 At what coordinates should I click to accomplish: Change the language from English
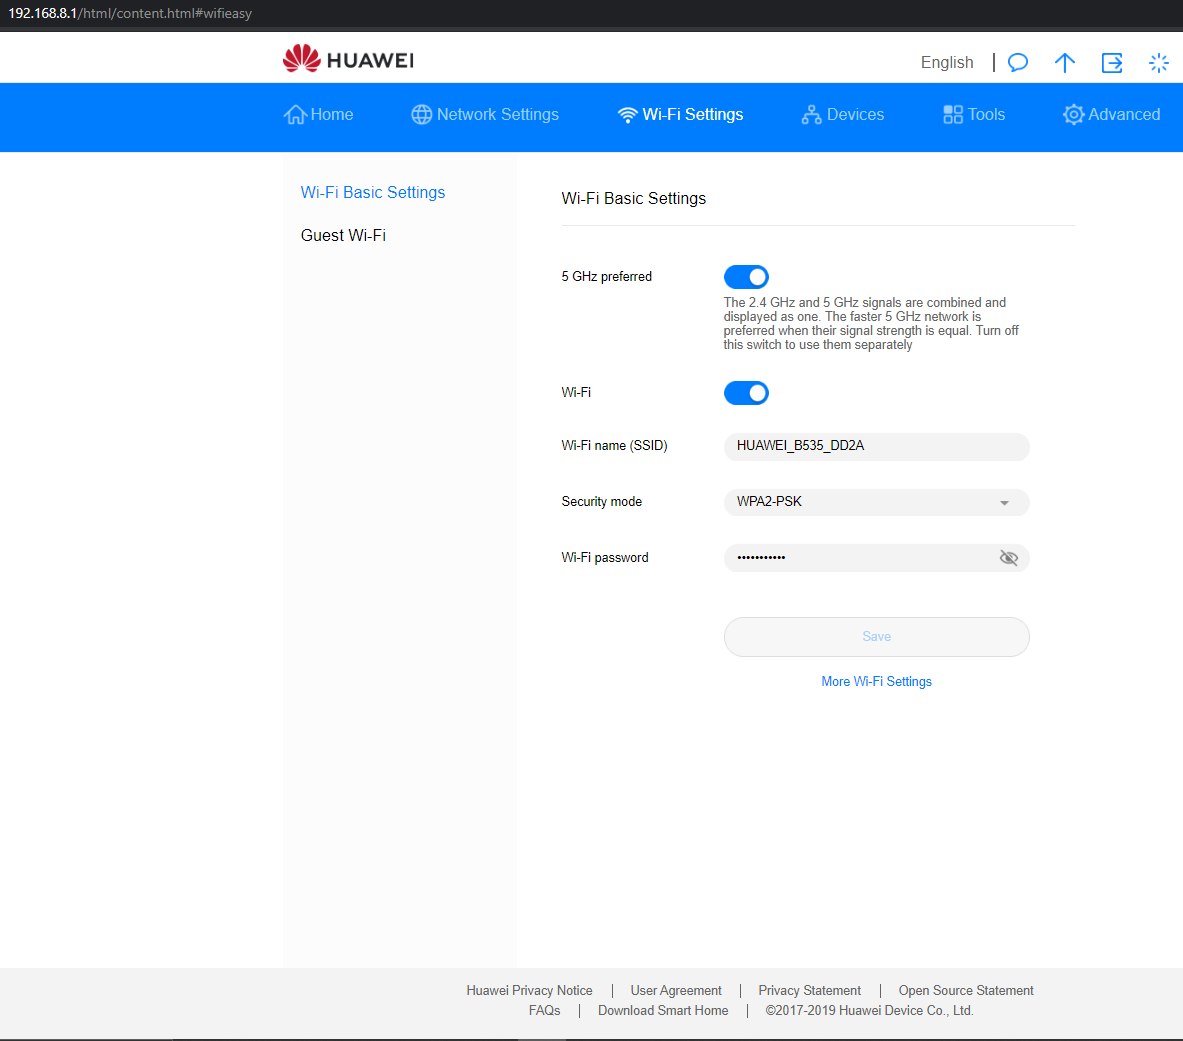[x=947, y=63]
